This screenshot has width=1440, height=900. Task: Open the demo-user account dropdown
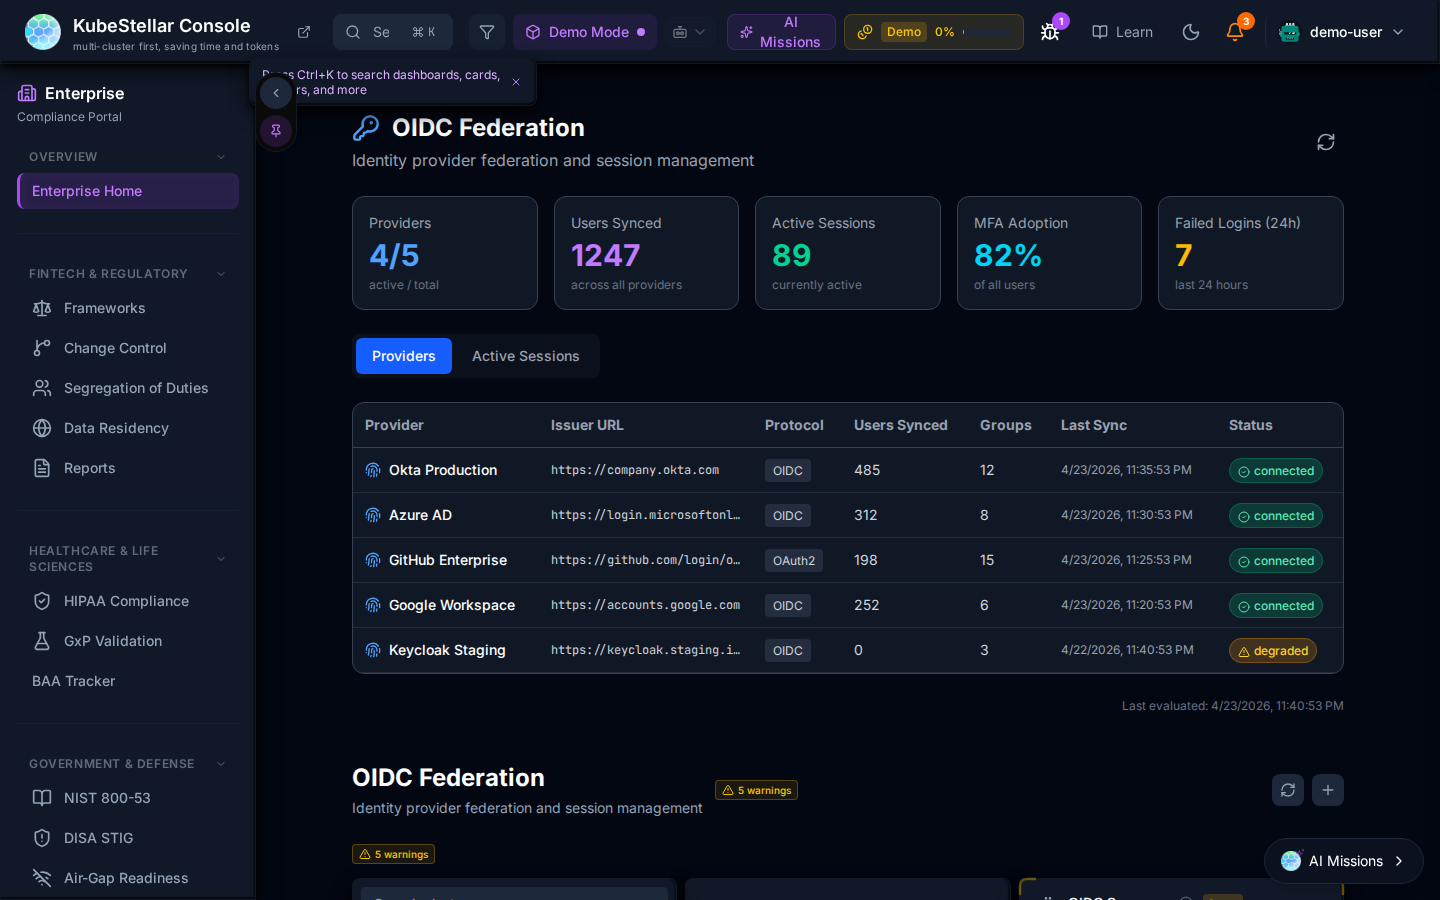point(1343,32)
